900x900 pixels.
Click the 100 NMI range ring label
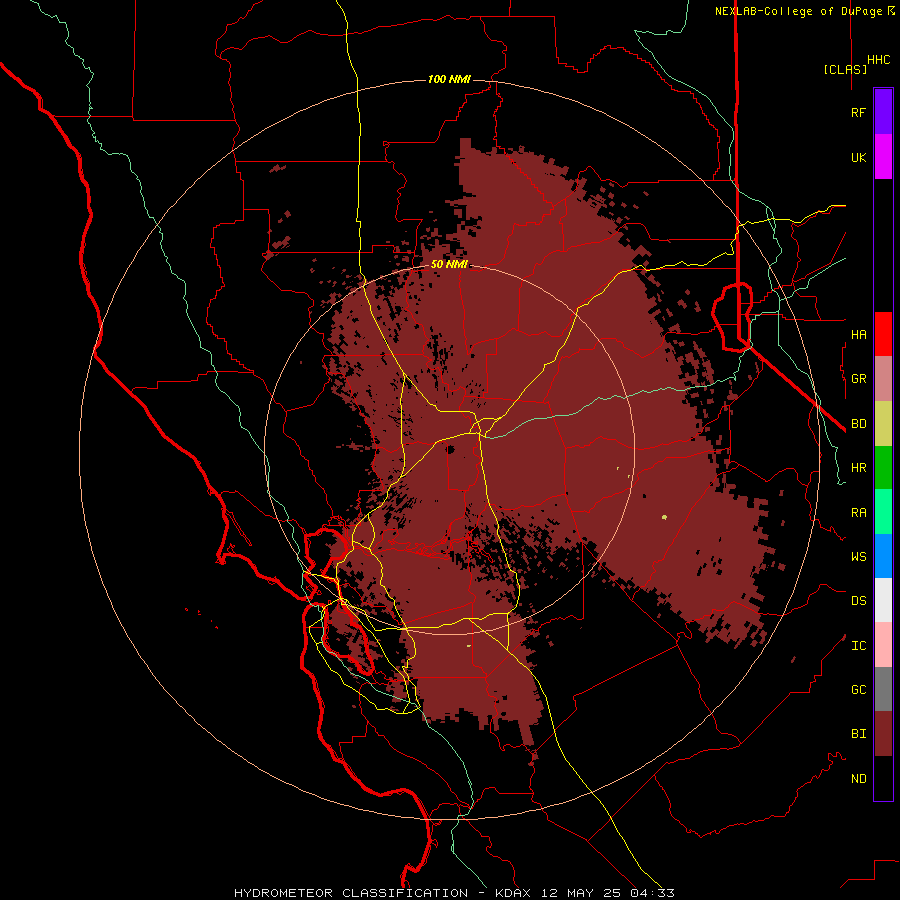click(449, 79)
